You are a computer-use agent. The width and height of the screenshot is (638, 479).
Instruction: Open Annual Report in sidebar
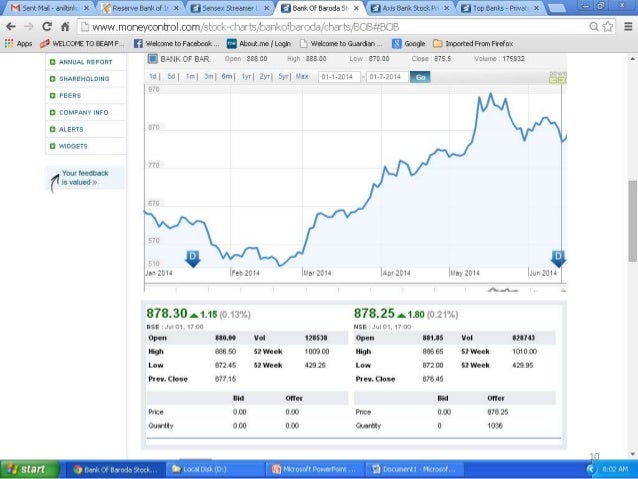click(x=85, y=62)
